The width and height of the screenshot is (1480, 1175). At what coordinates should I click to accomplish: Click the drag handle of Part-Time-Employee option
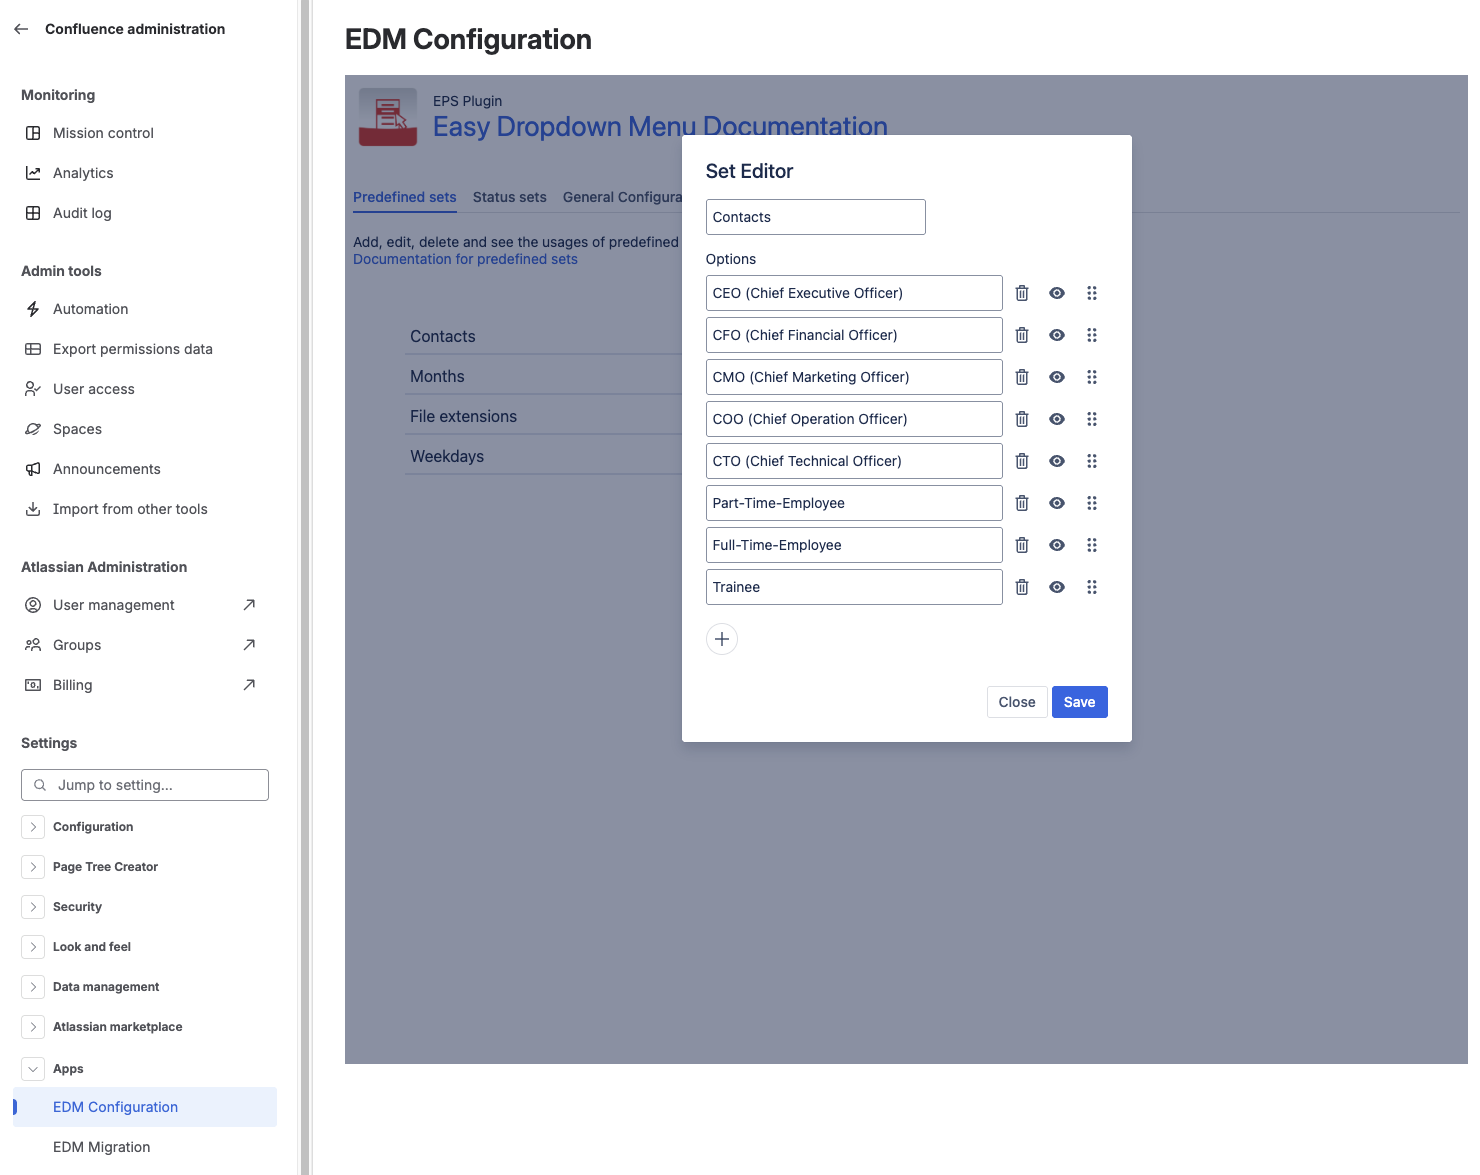(1092, 503)
